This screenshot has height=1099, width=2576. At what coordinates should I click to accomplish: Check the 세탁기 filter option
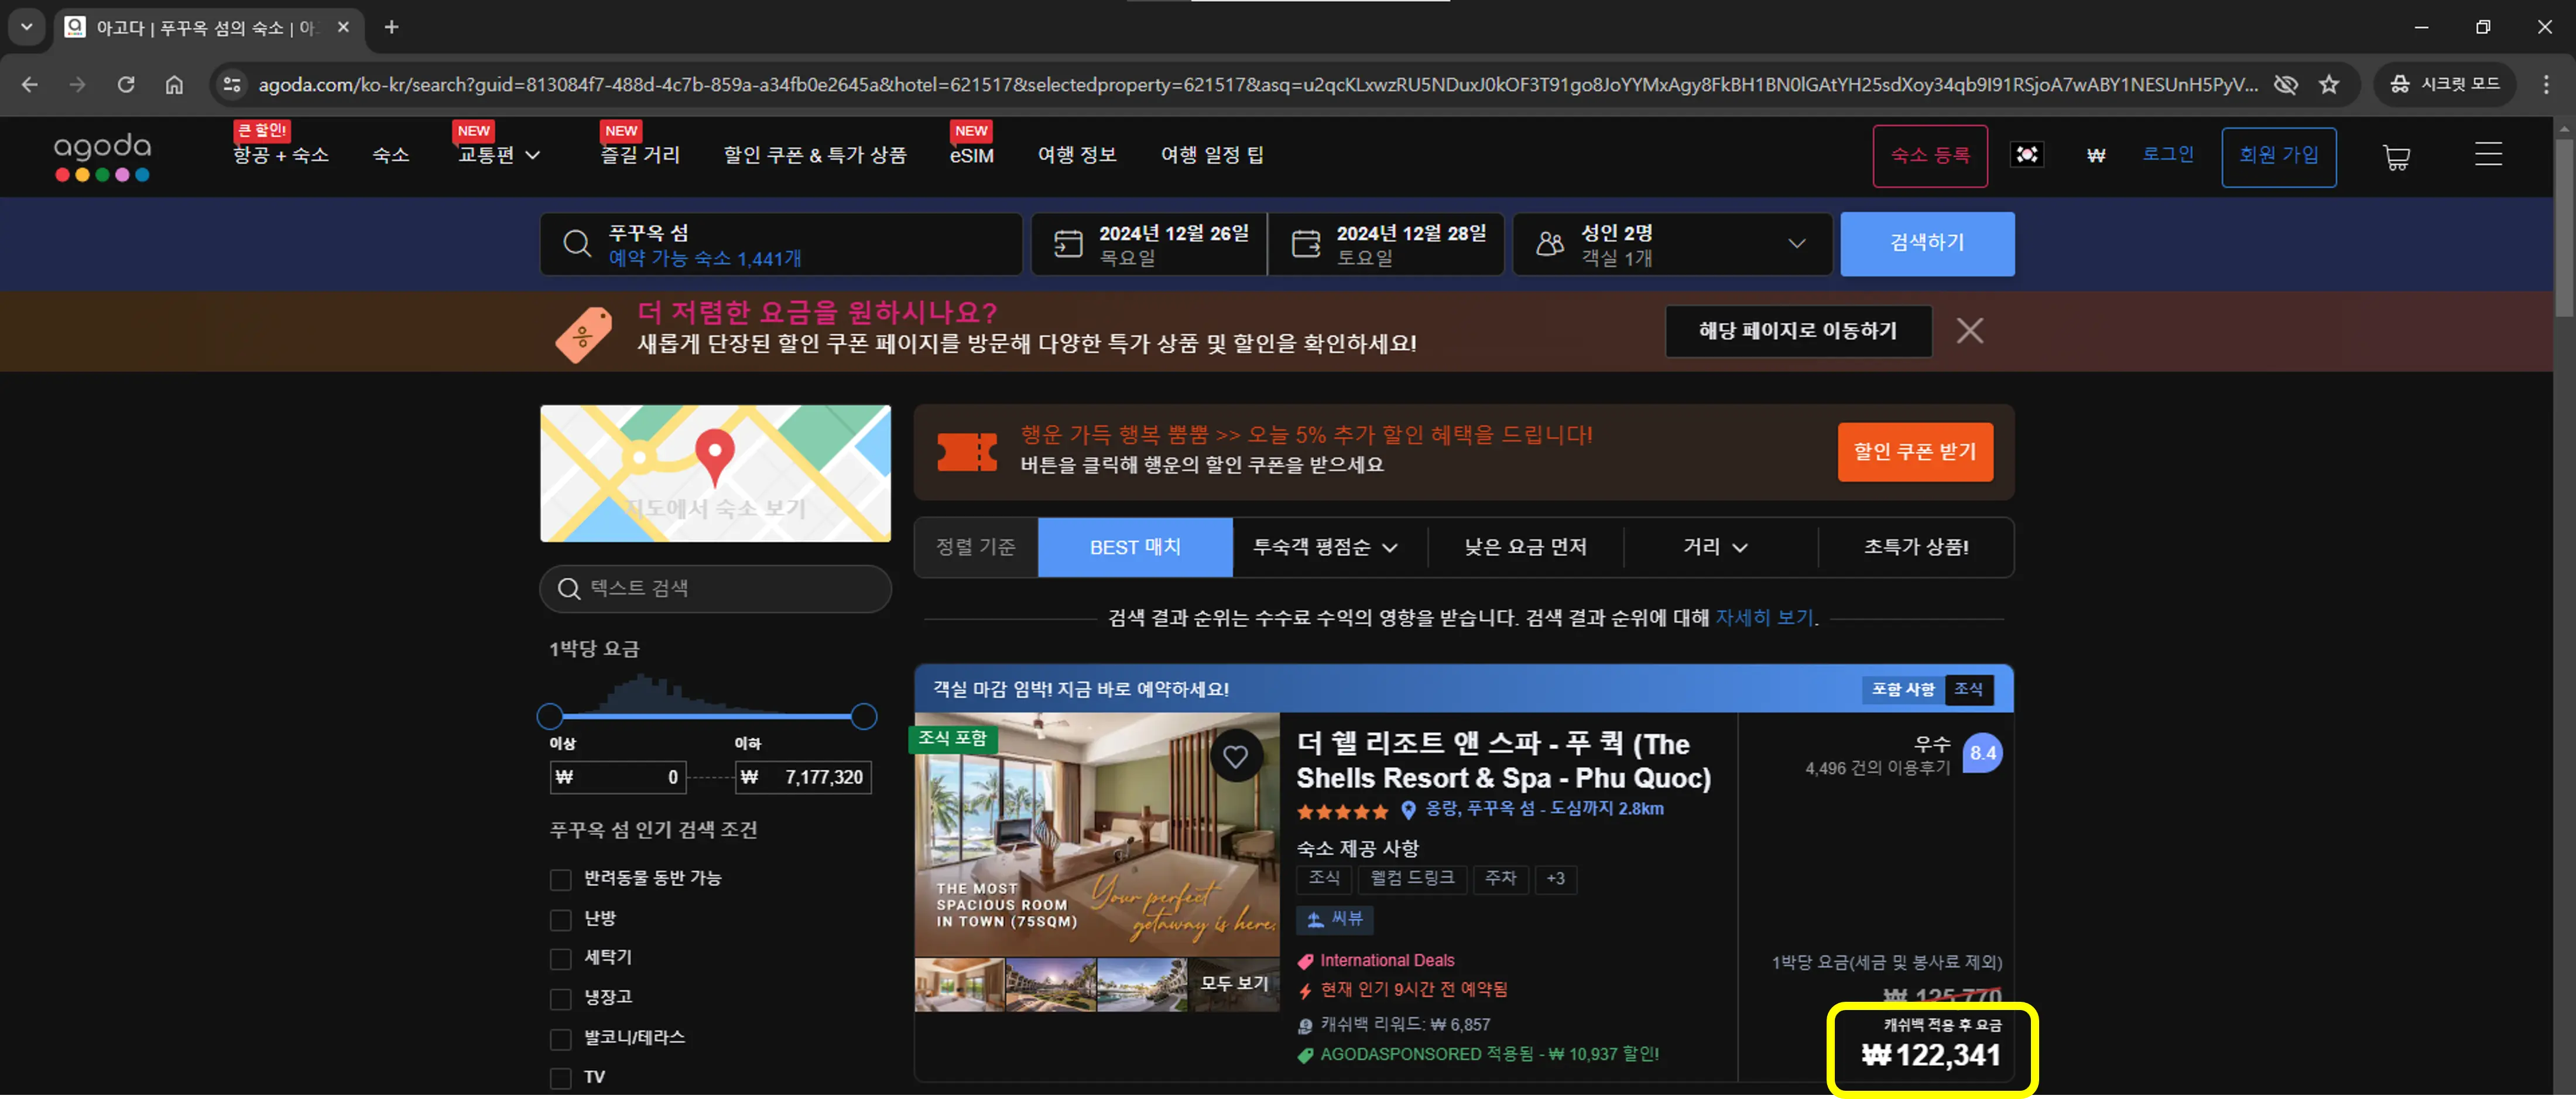[x=560, y=958]
